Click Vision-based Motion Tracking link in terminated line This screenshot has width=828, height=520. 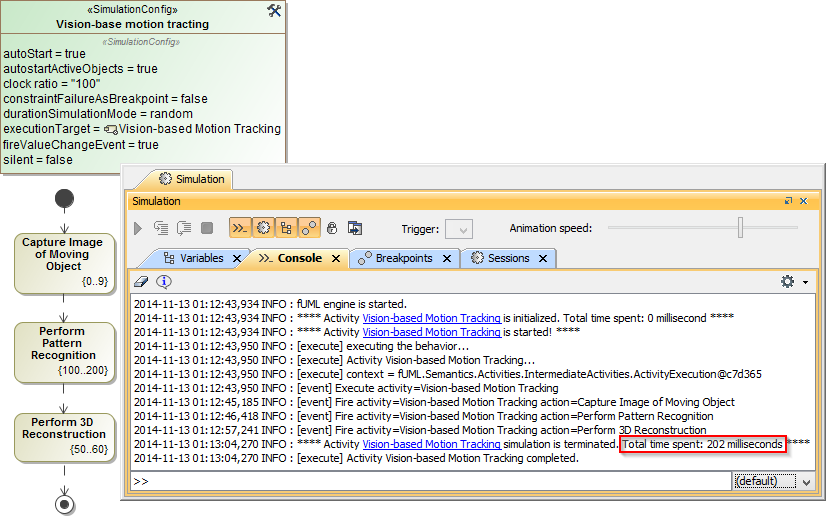[x=431, y=444]
